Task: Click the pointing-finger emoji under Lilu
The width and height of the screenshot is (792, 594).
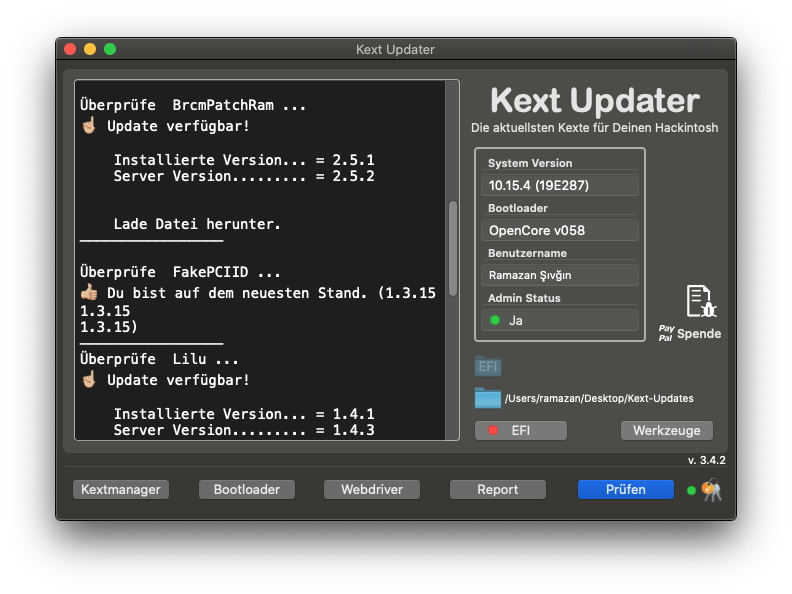Action: pos(89,379)
